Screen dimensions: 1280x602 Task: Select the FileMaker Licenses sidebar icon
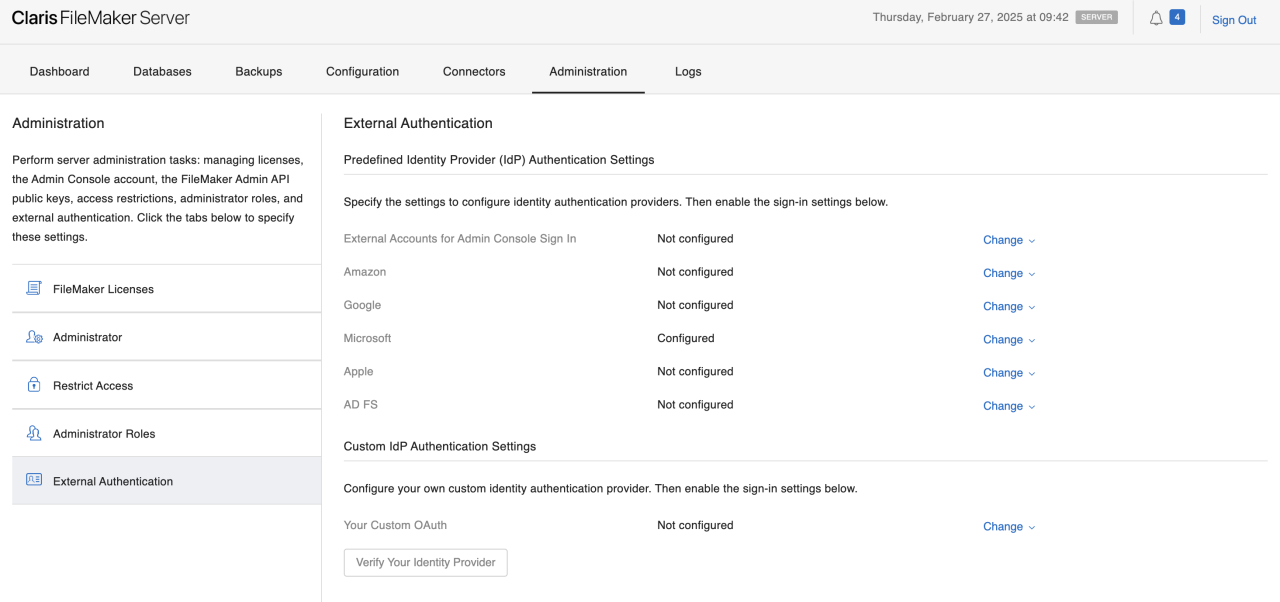tap(31, 288)
